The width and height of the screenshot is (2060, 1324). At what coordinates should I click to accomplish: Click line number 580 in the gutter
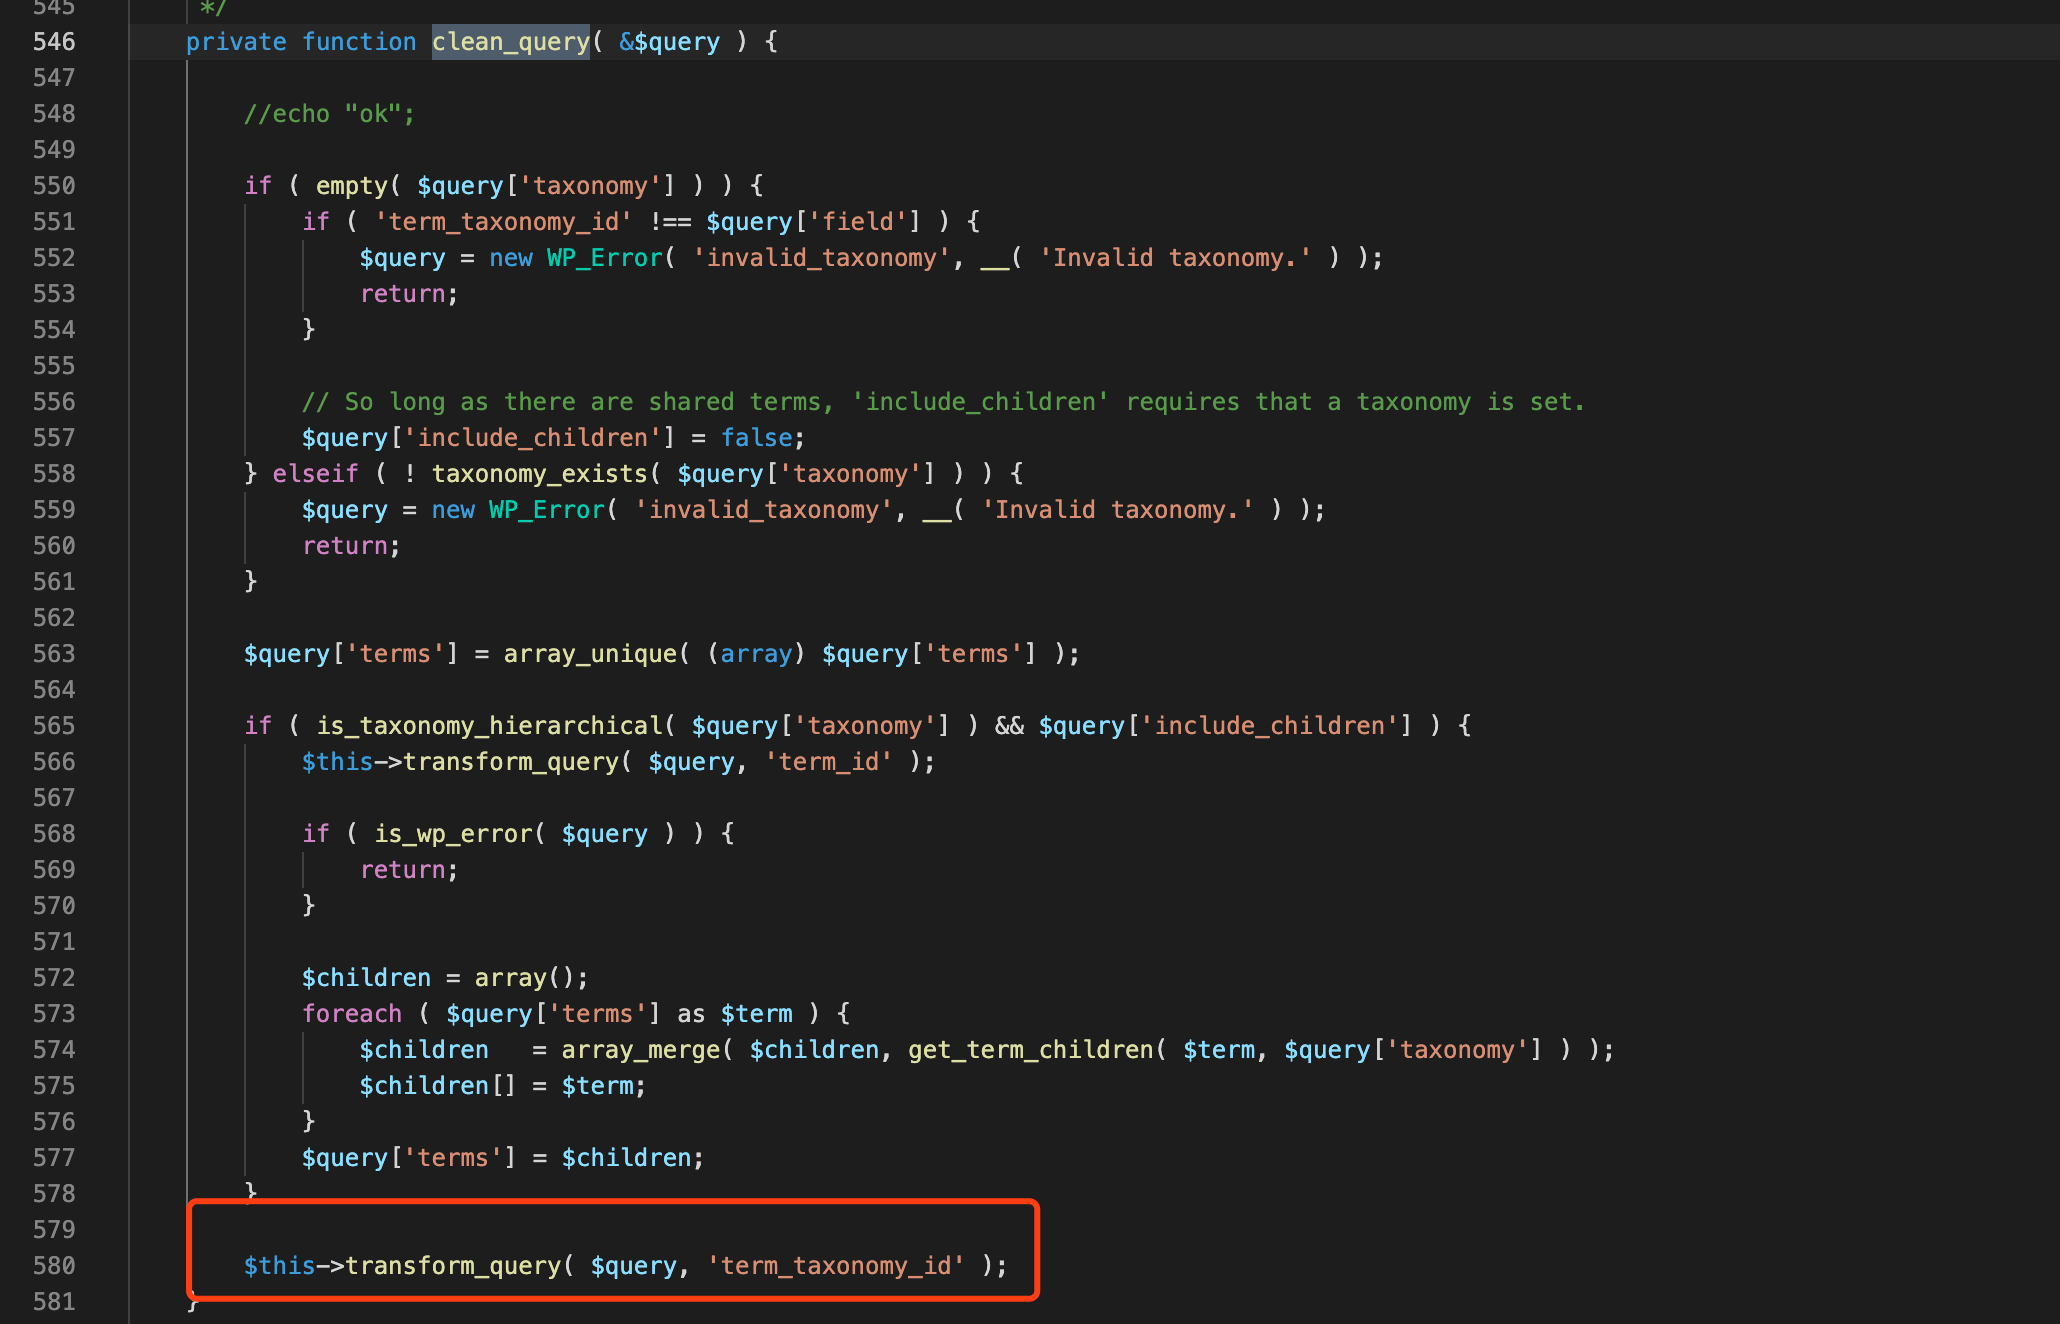(54, 1266)
